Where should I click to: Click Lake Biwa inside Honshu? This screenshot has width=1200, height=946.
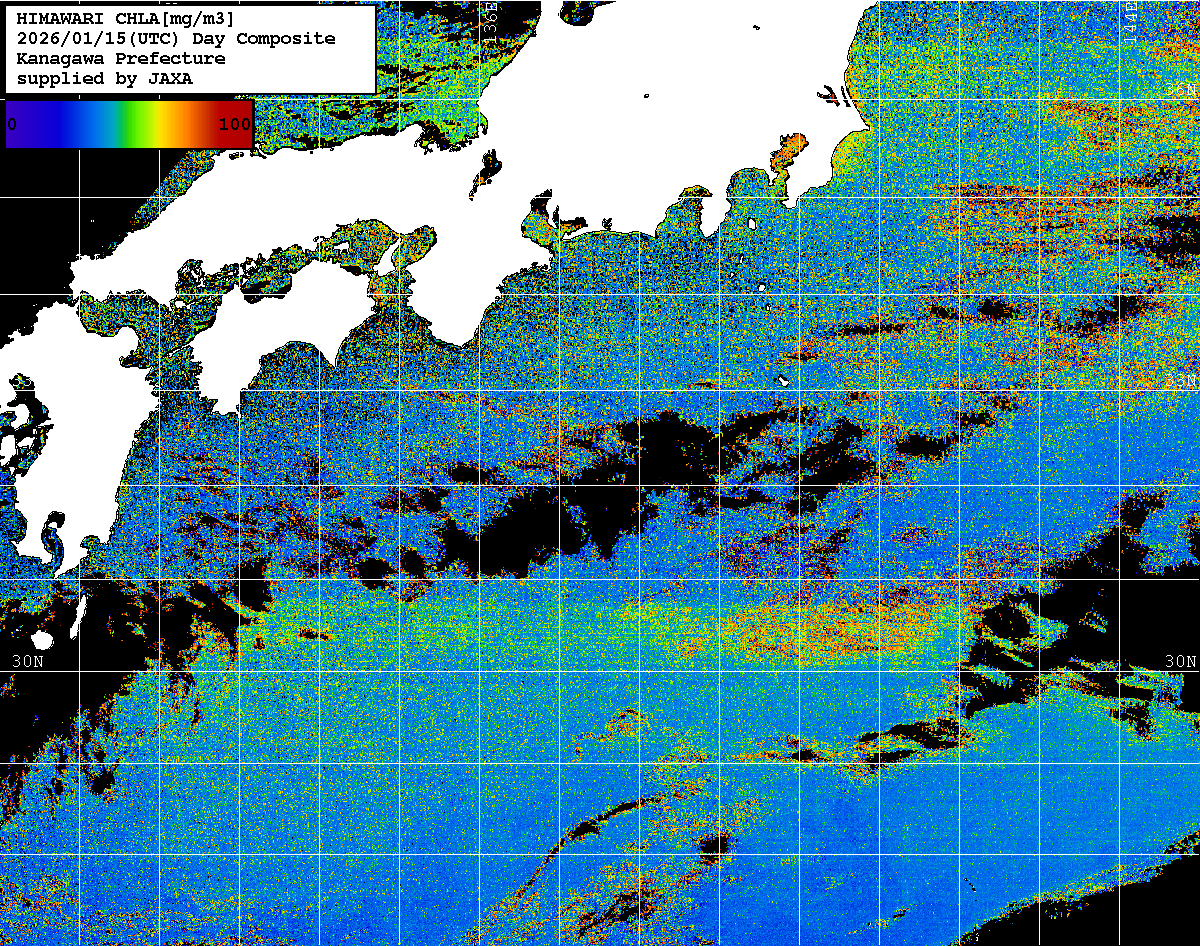click(x=487, y=175)
